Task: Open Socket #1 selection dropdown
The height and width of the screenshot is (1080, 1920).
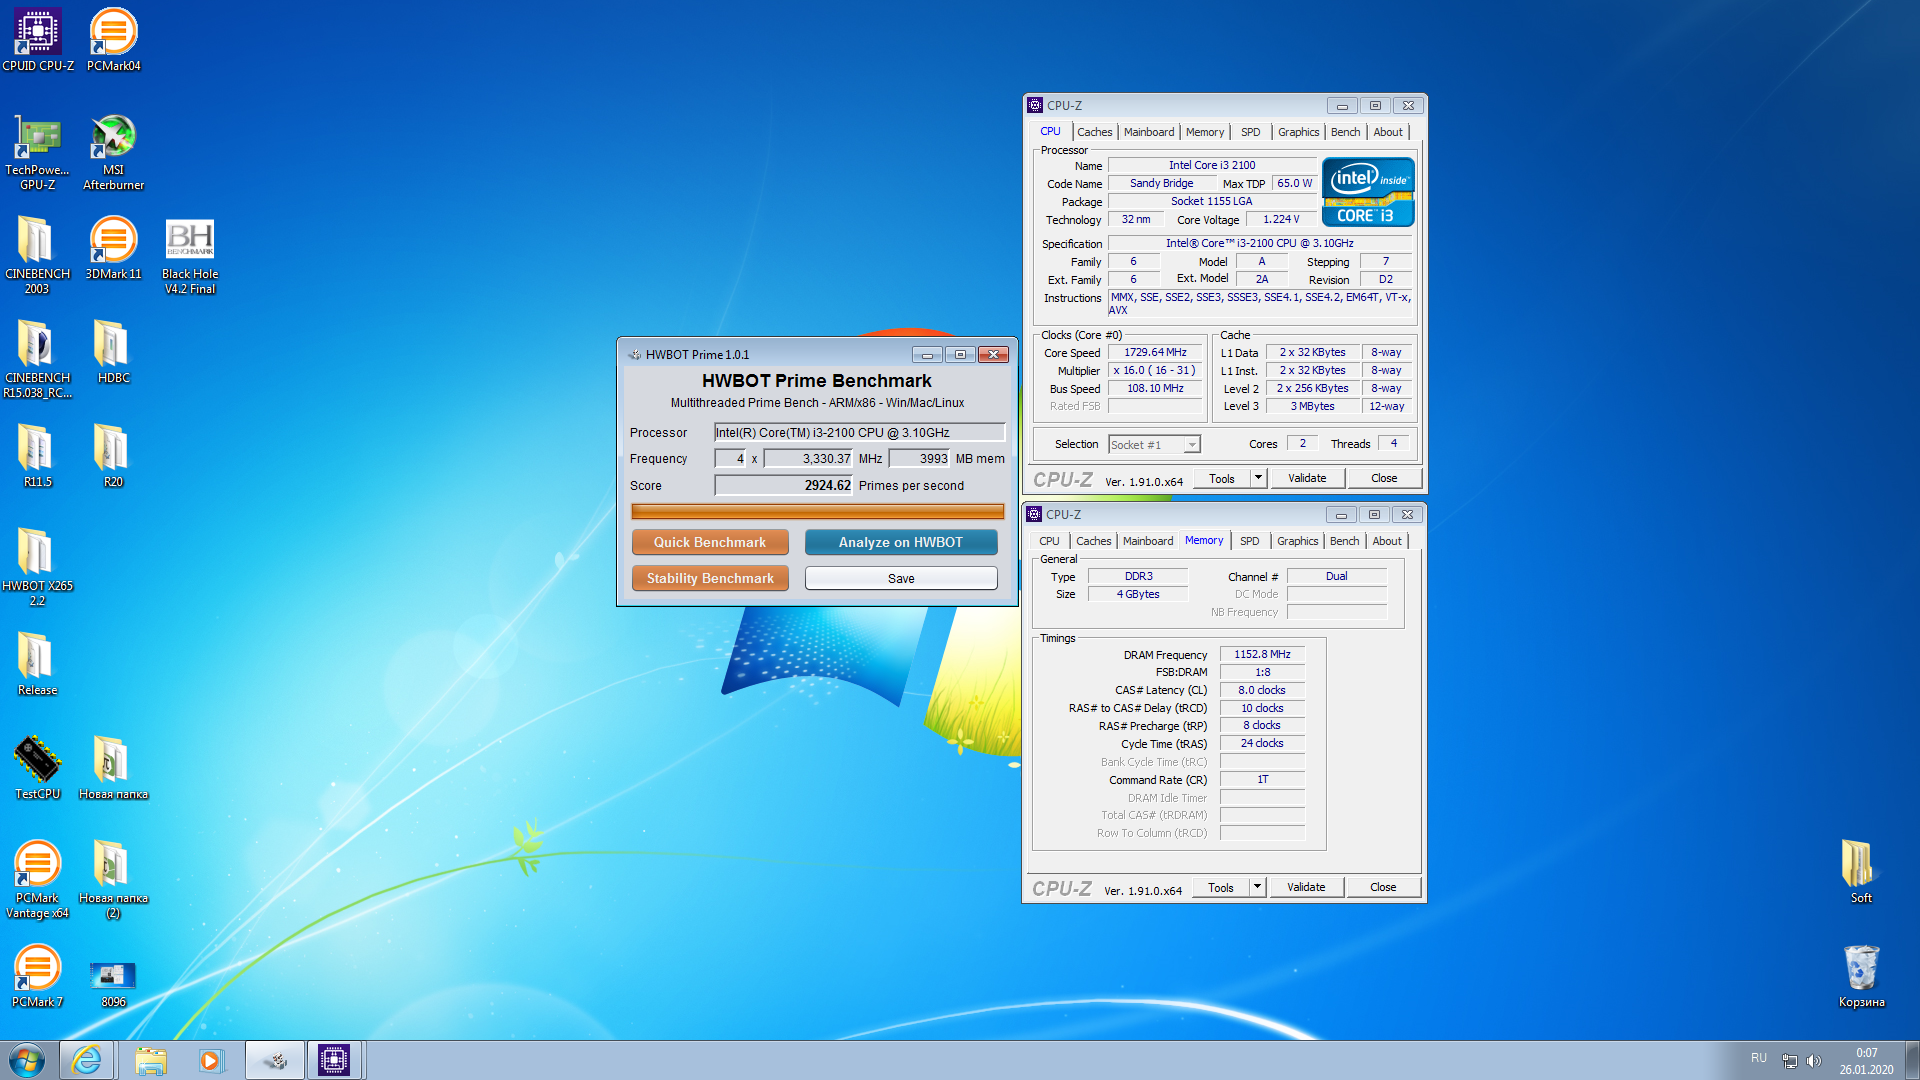Action: [1154, 445]
